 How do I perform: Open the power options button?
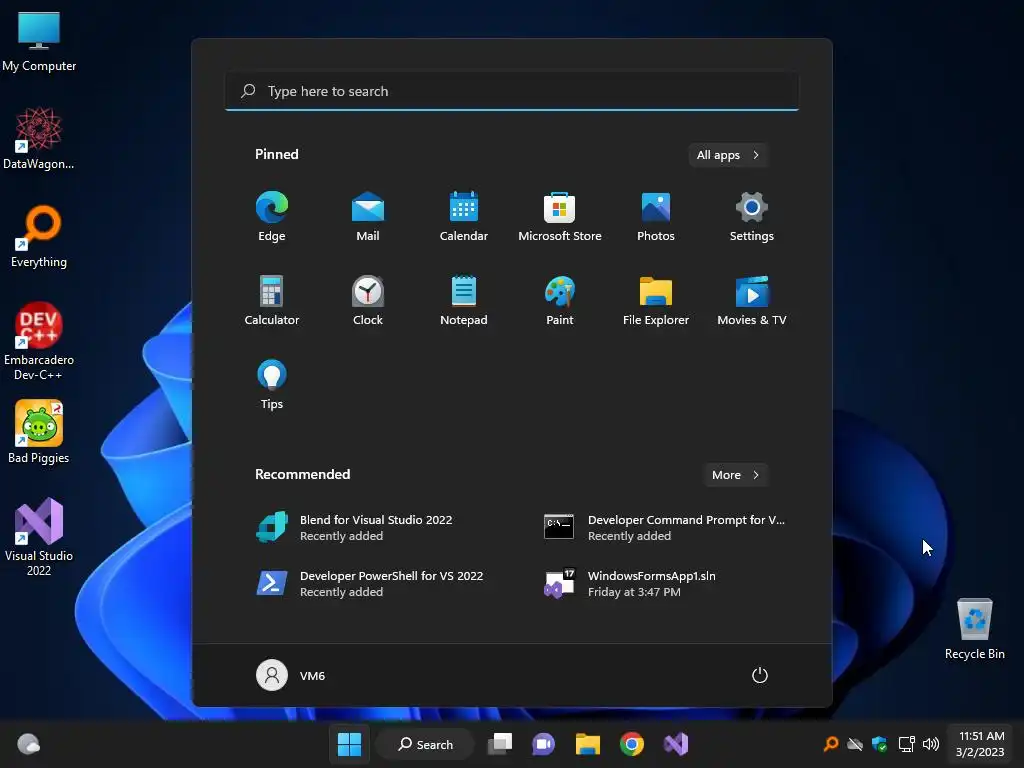[760, 675]
